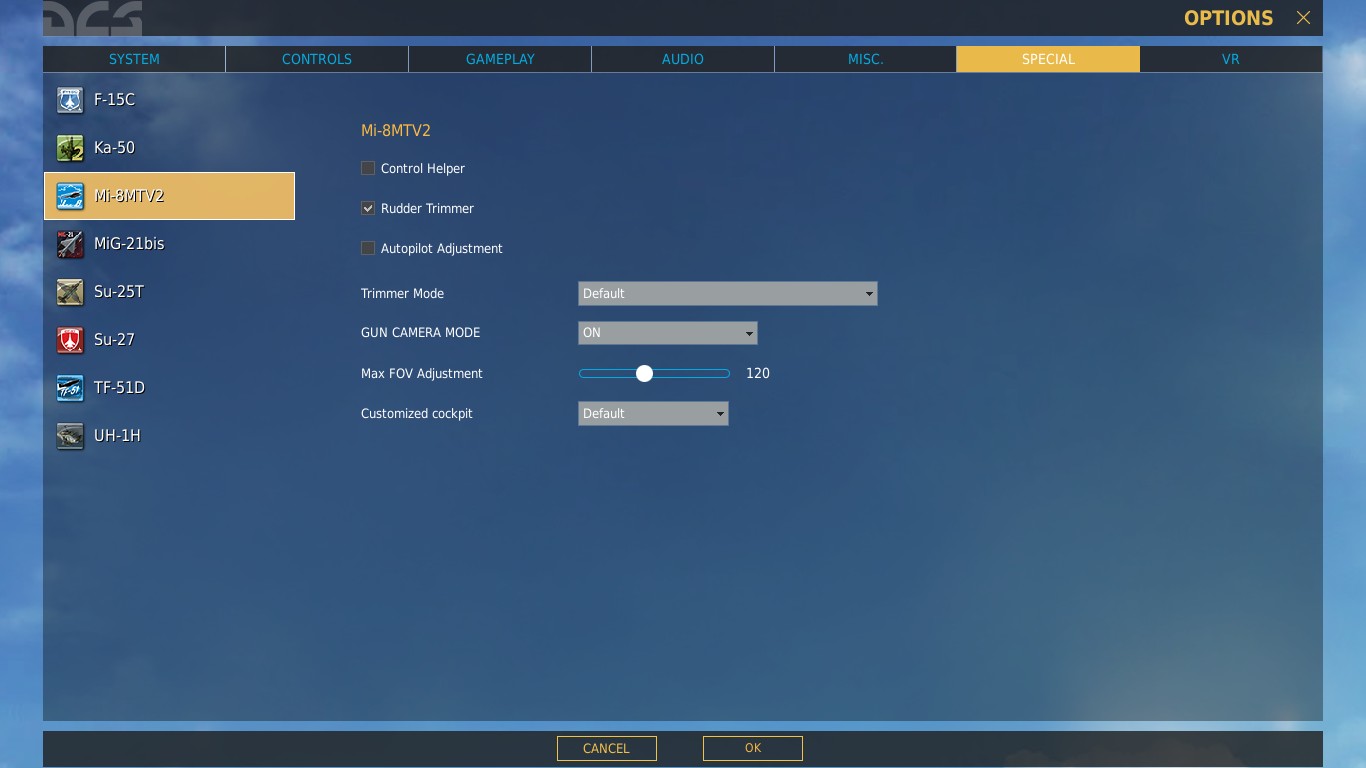The height and width of the screenshot is (768, 1366).
Task: Click the Su-27 red shield icon
Action: coord(70,340)
